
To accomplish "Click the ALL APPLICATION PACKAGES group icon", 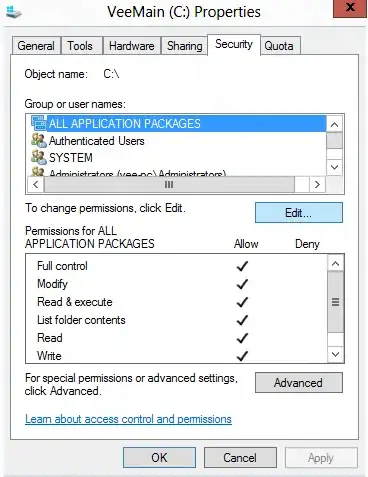I will coord(39,123).
